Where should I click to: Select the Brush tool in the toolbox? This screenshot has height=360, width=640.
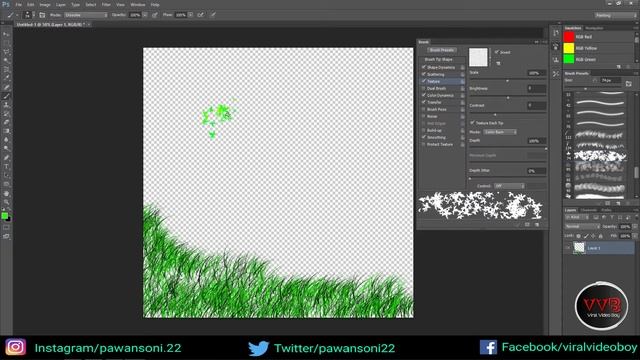pos(6,96)
